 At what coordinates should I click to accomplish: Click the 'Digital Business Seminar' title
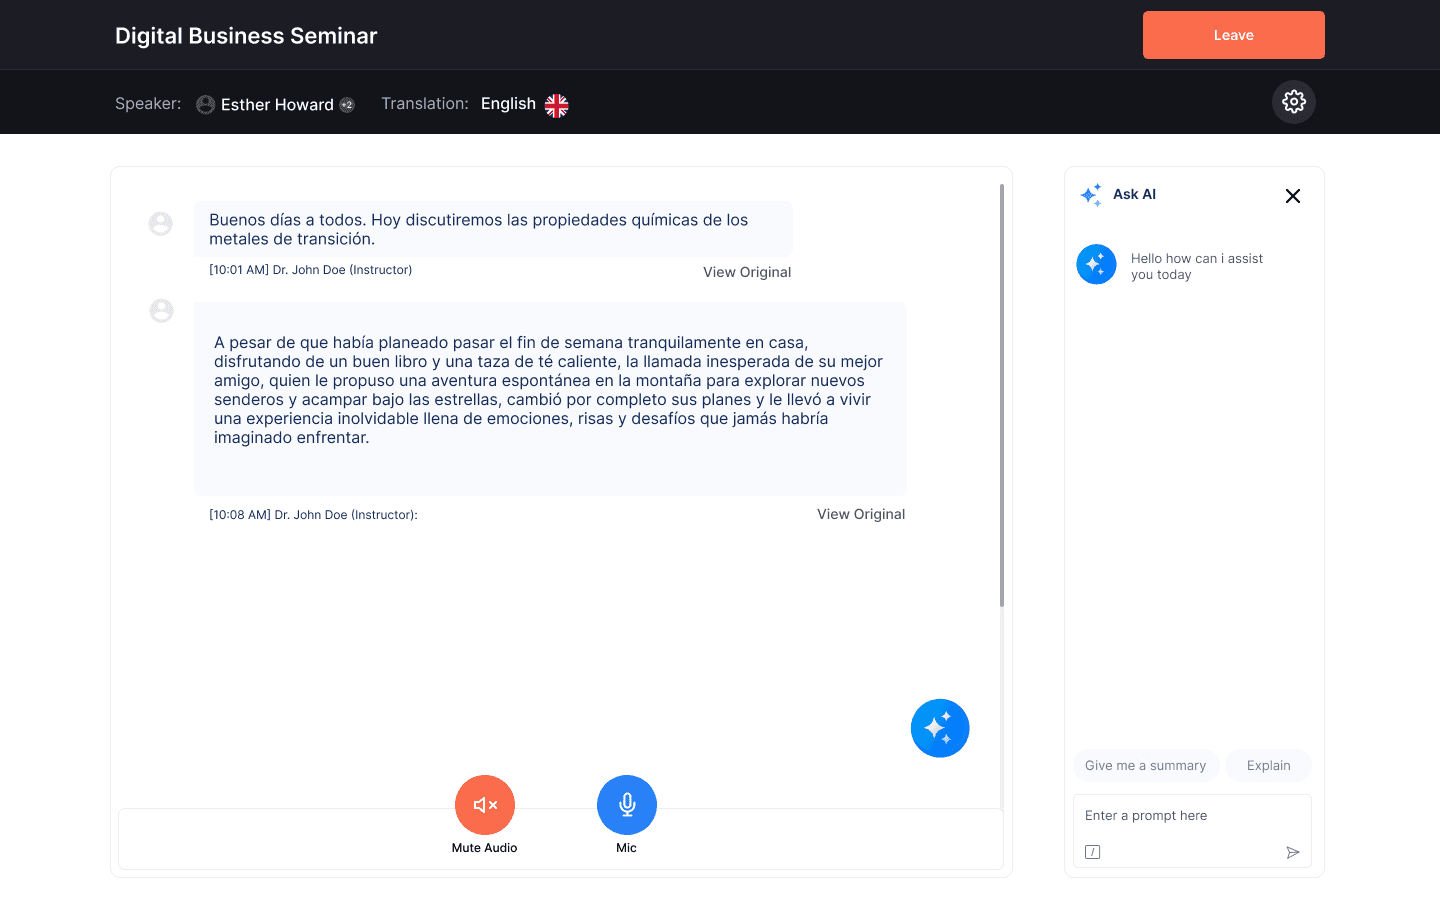(x=246, y=36)
